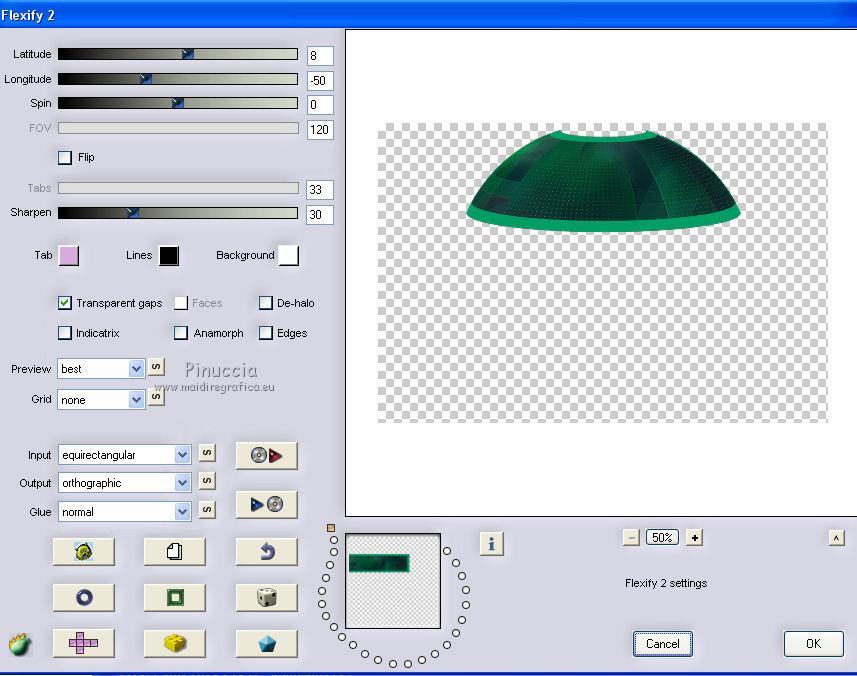
Task: Click the pink cross icon button
Action: [84, 643]
